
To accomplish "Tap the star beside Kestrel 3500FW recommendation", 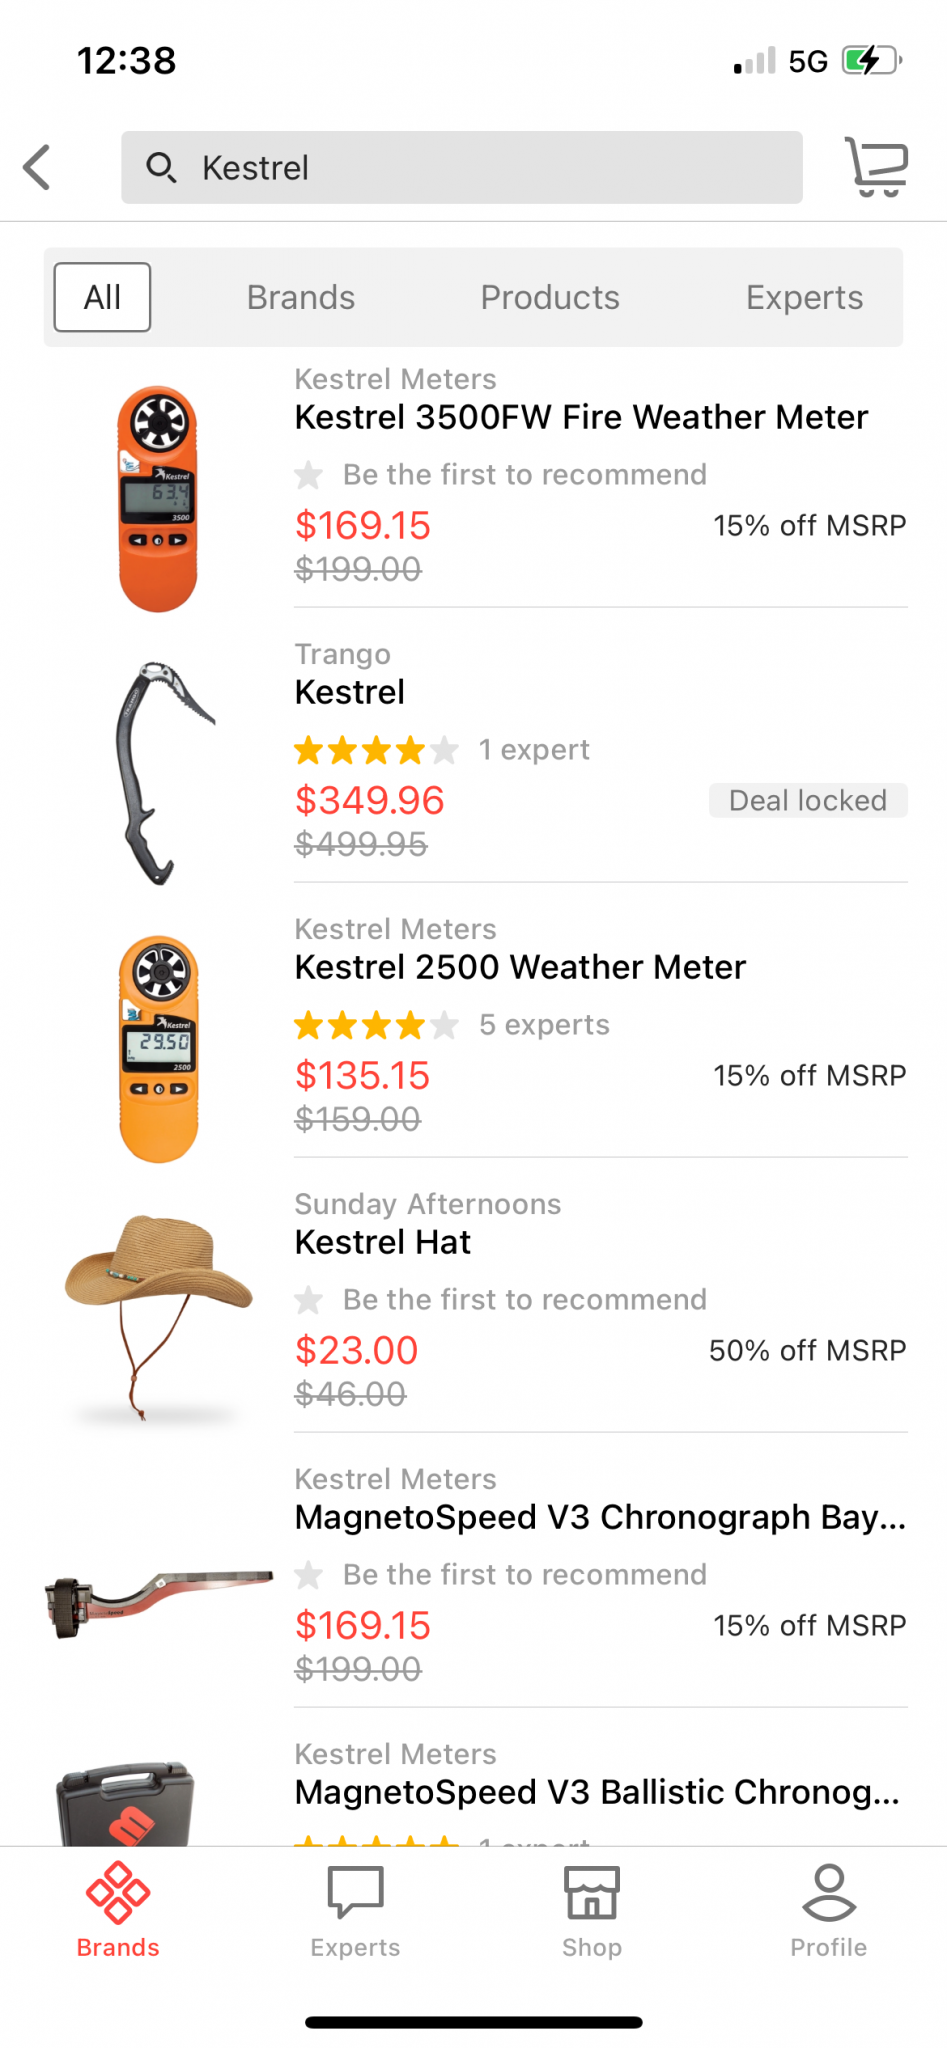I will (309, 475).
